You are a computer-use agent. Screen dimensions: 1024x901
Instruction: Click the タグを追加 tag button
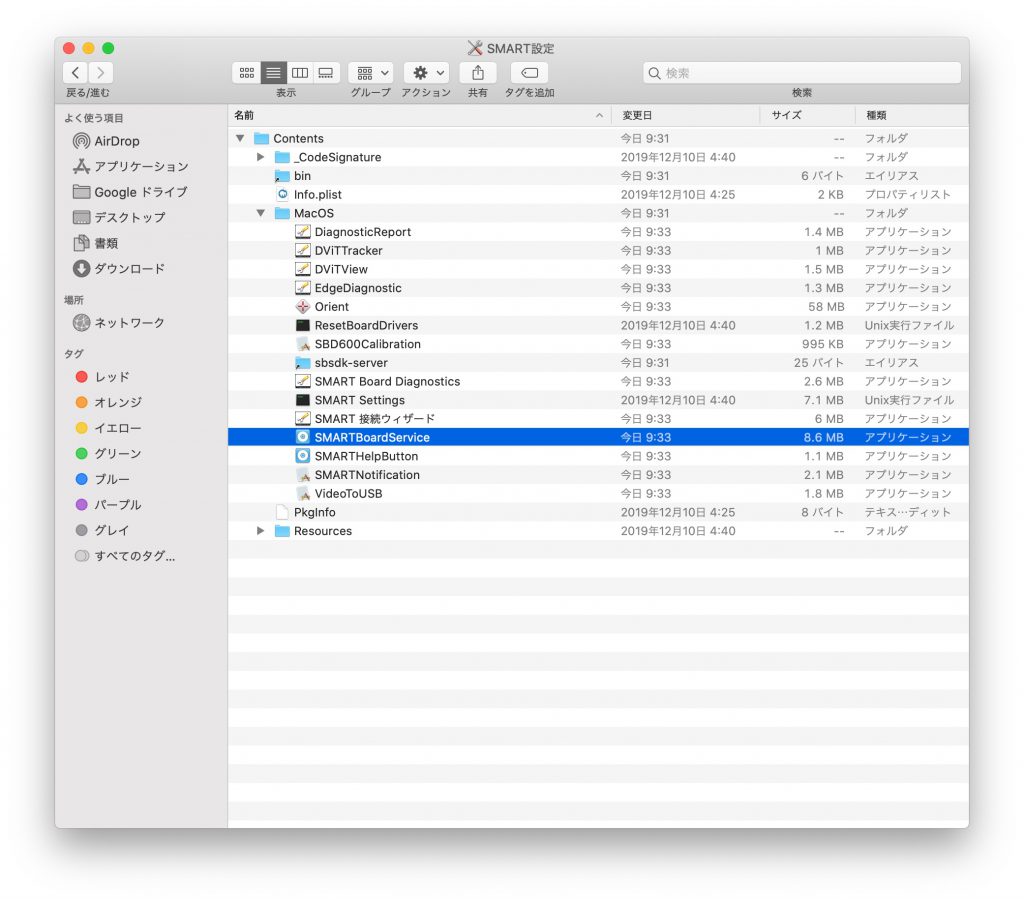pos(529,72)
